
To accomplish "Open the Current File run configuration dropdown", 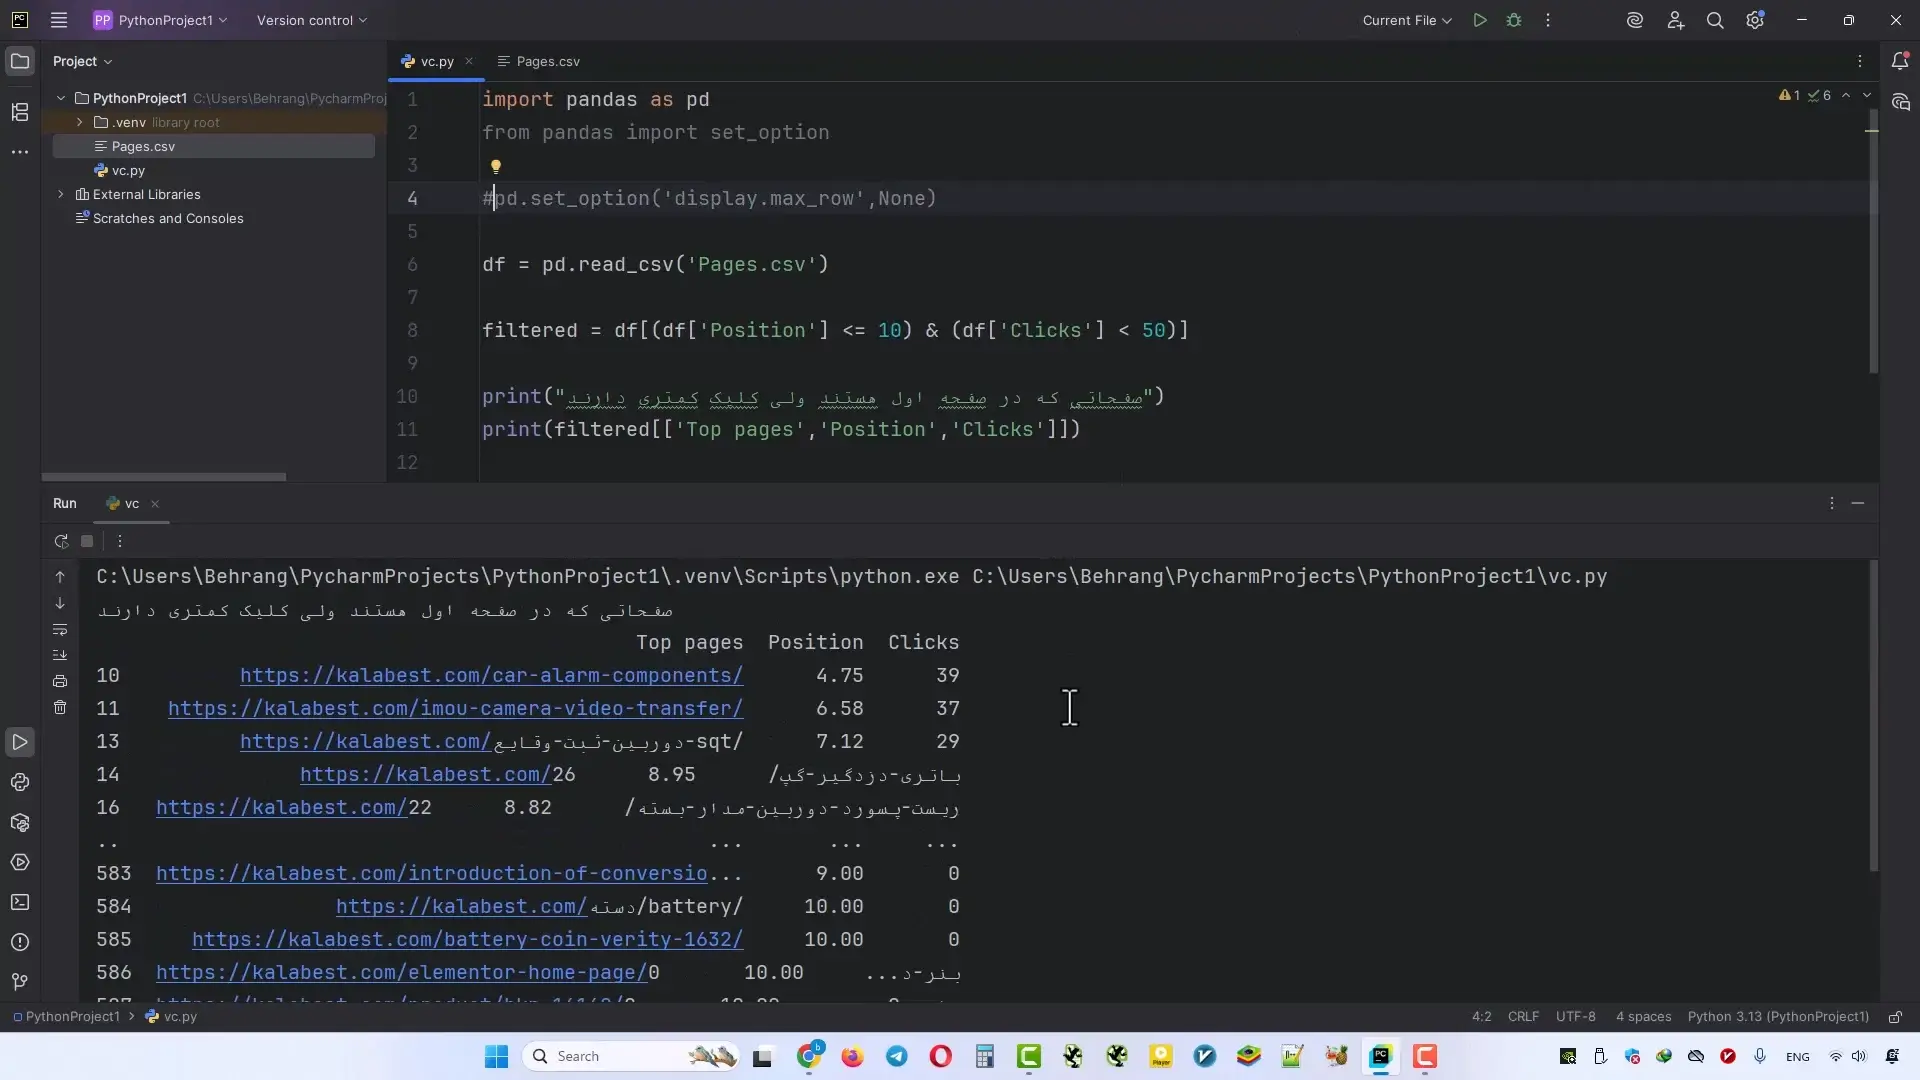I will (x=1406, y=20).
